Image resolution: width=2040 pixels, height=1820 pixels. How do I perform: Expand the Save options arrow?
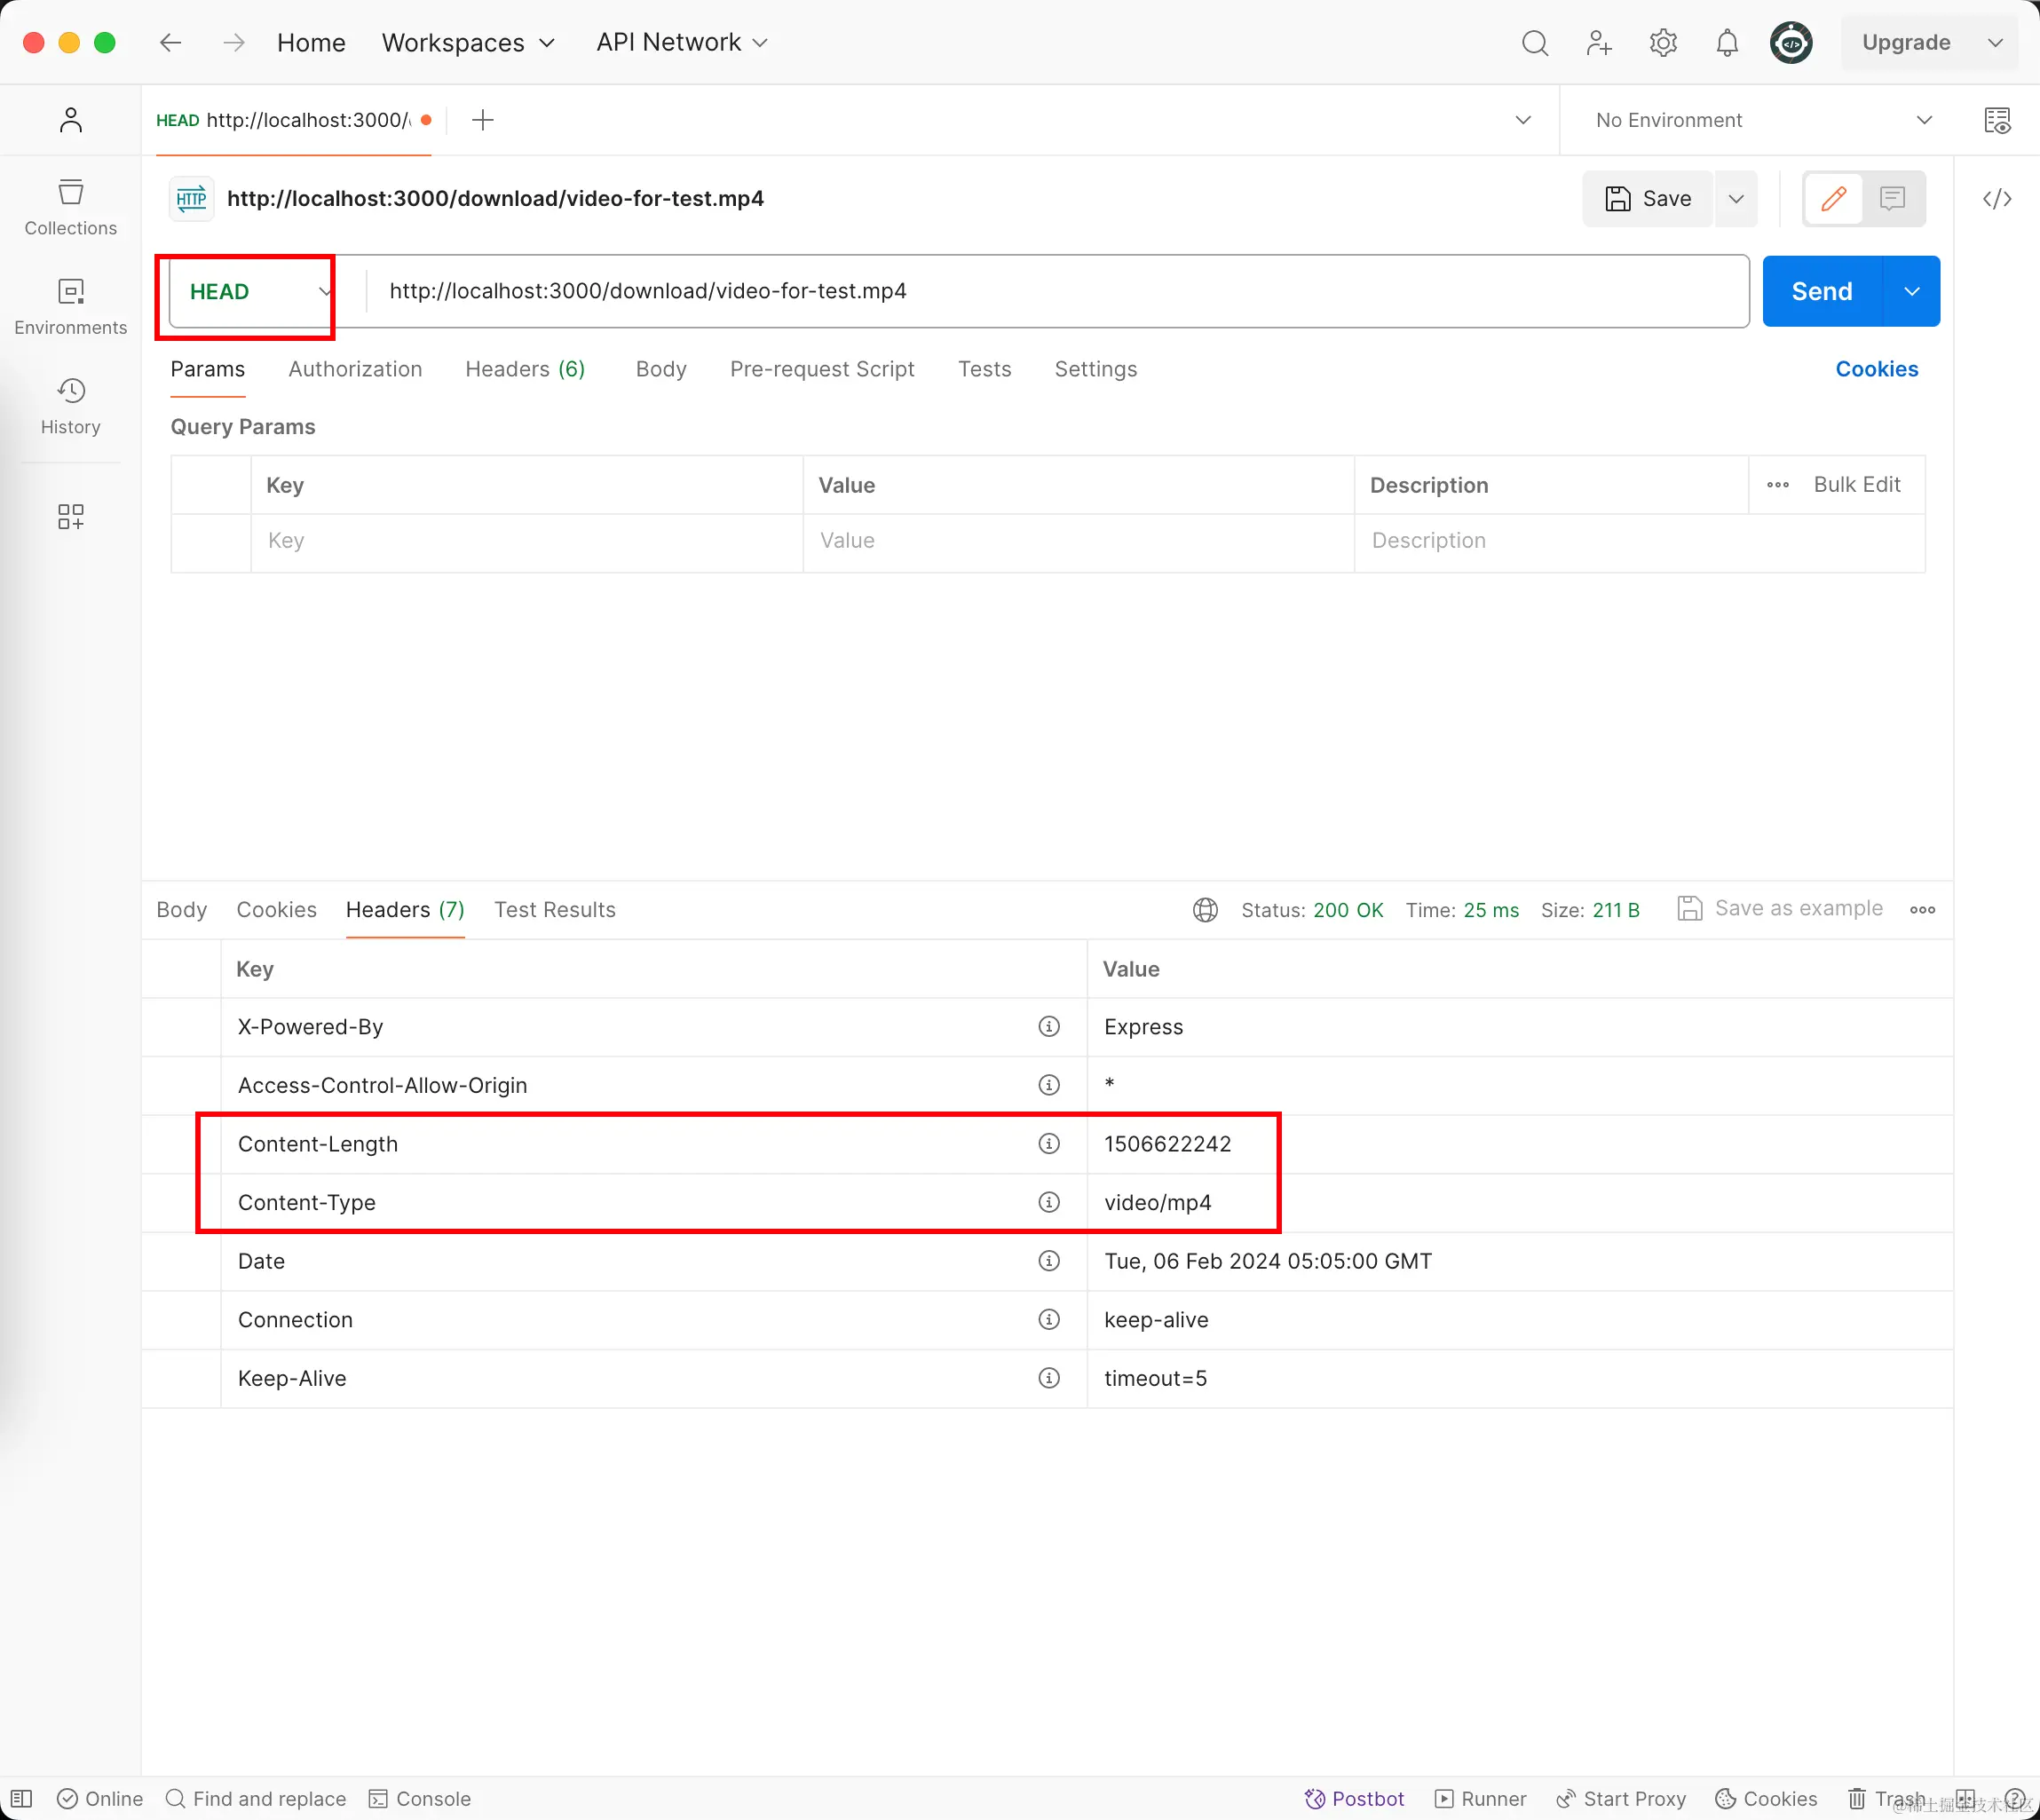click(x=1736, y=199)
